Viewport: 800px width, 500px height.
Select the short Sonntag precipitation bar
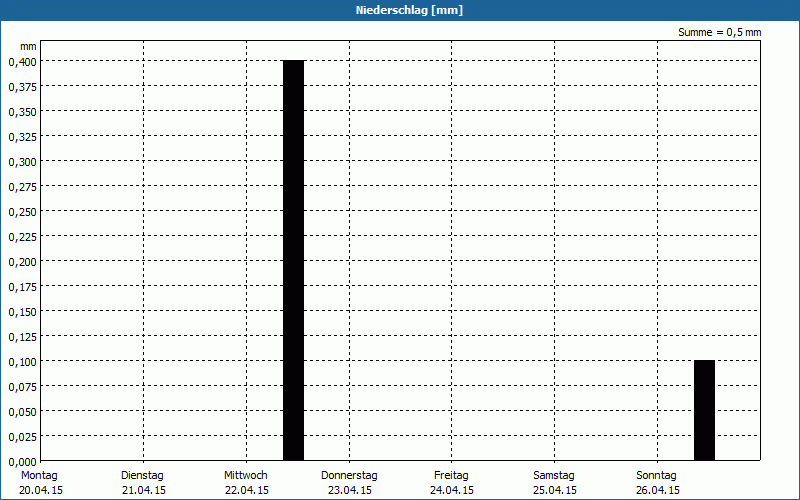704,410
